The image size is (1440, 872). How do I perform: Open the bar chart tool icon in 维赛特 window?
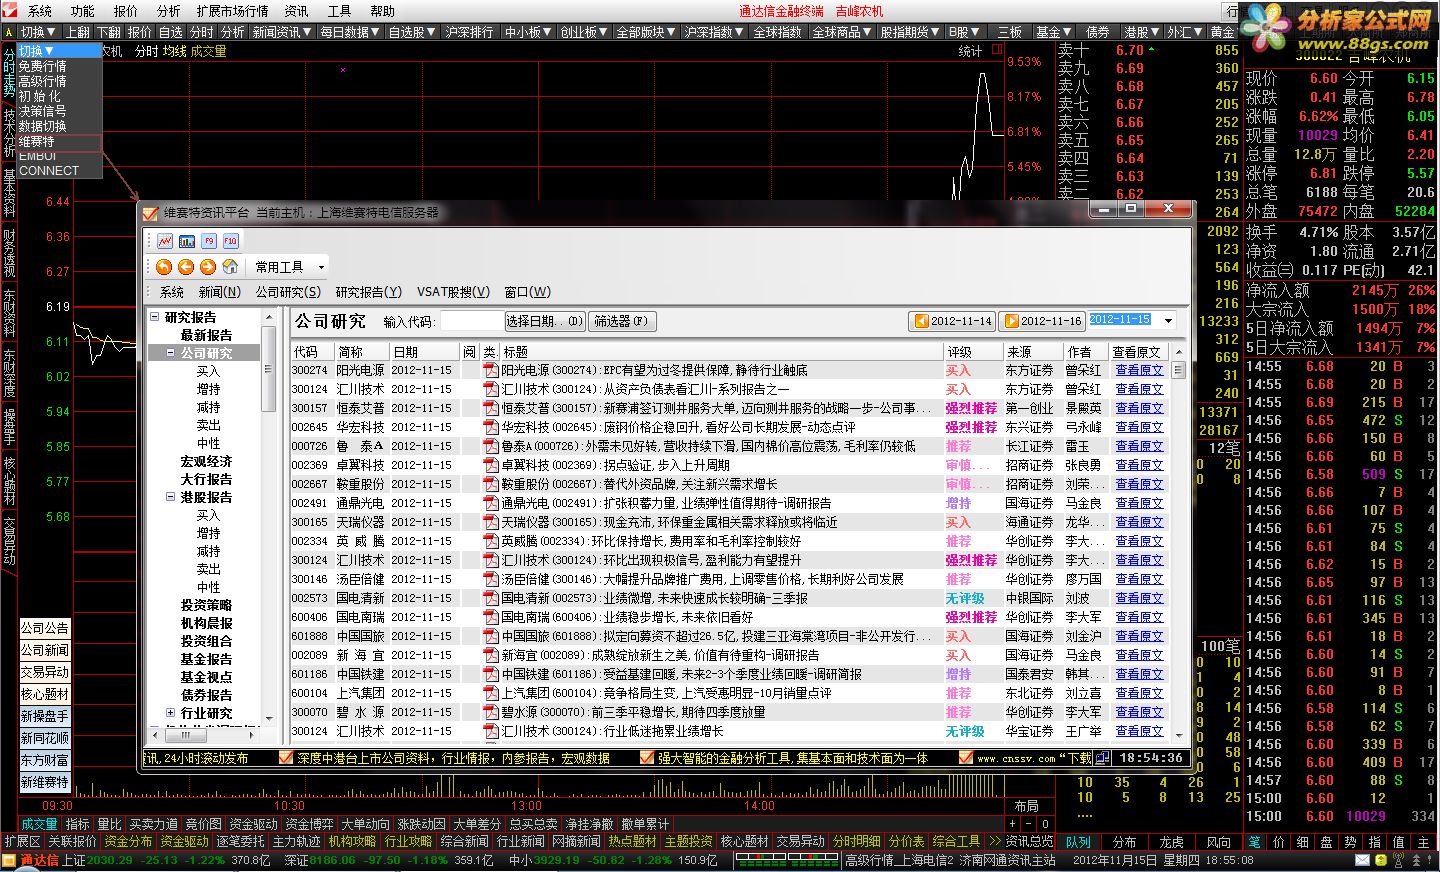187,241
